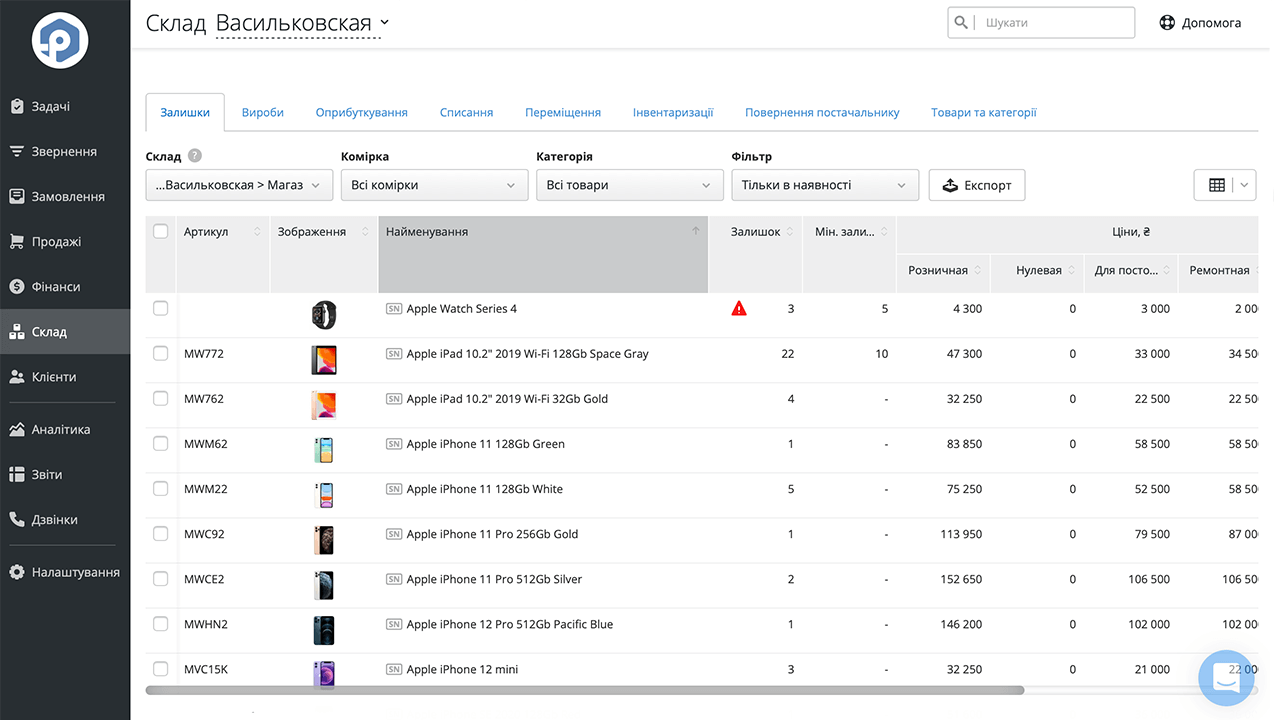
Task: Sort by Мін. залишок column
Action: (883, 231)
